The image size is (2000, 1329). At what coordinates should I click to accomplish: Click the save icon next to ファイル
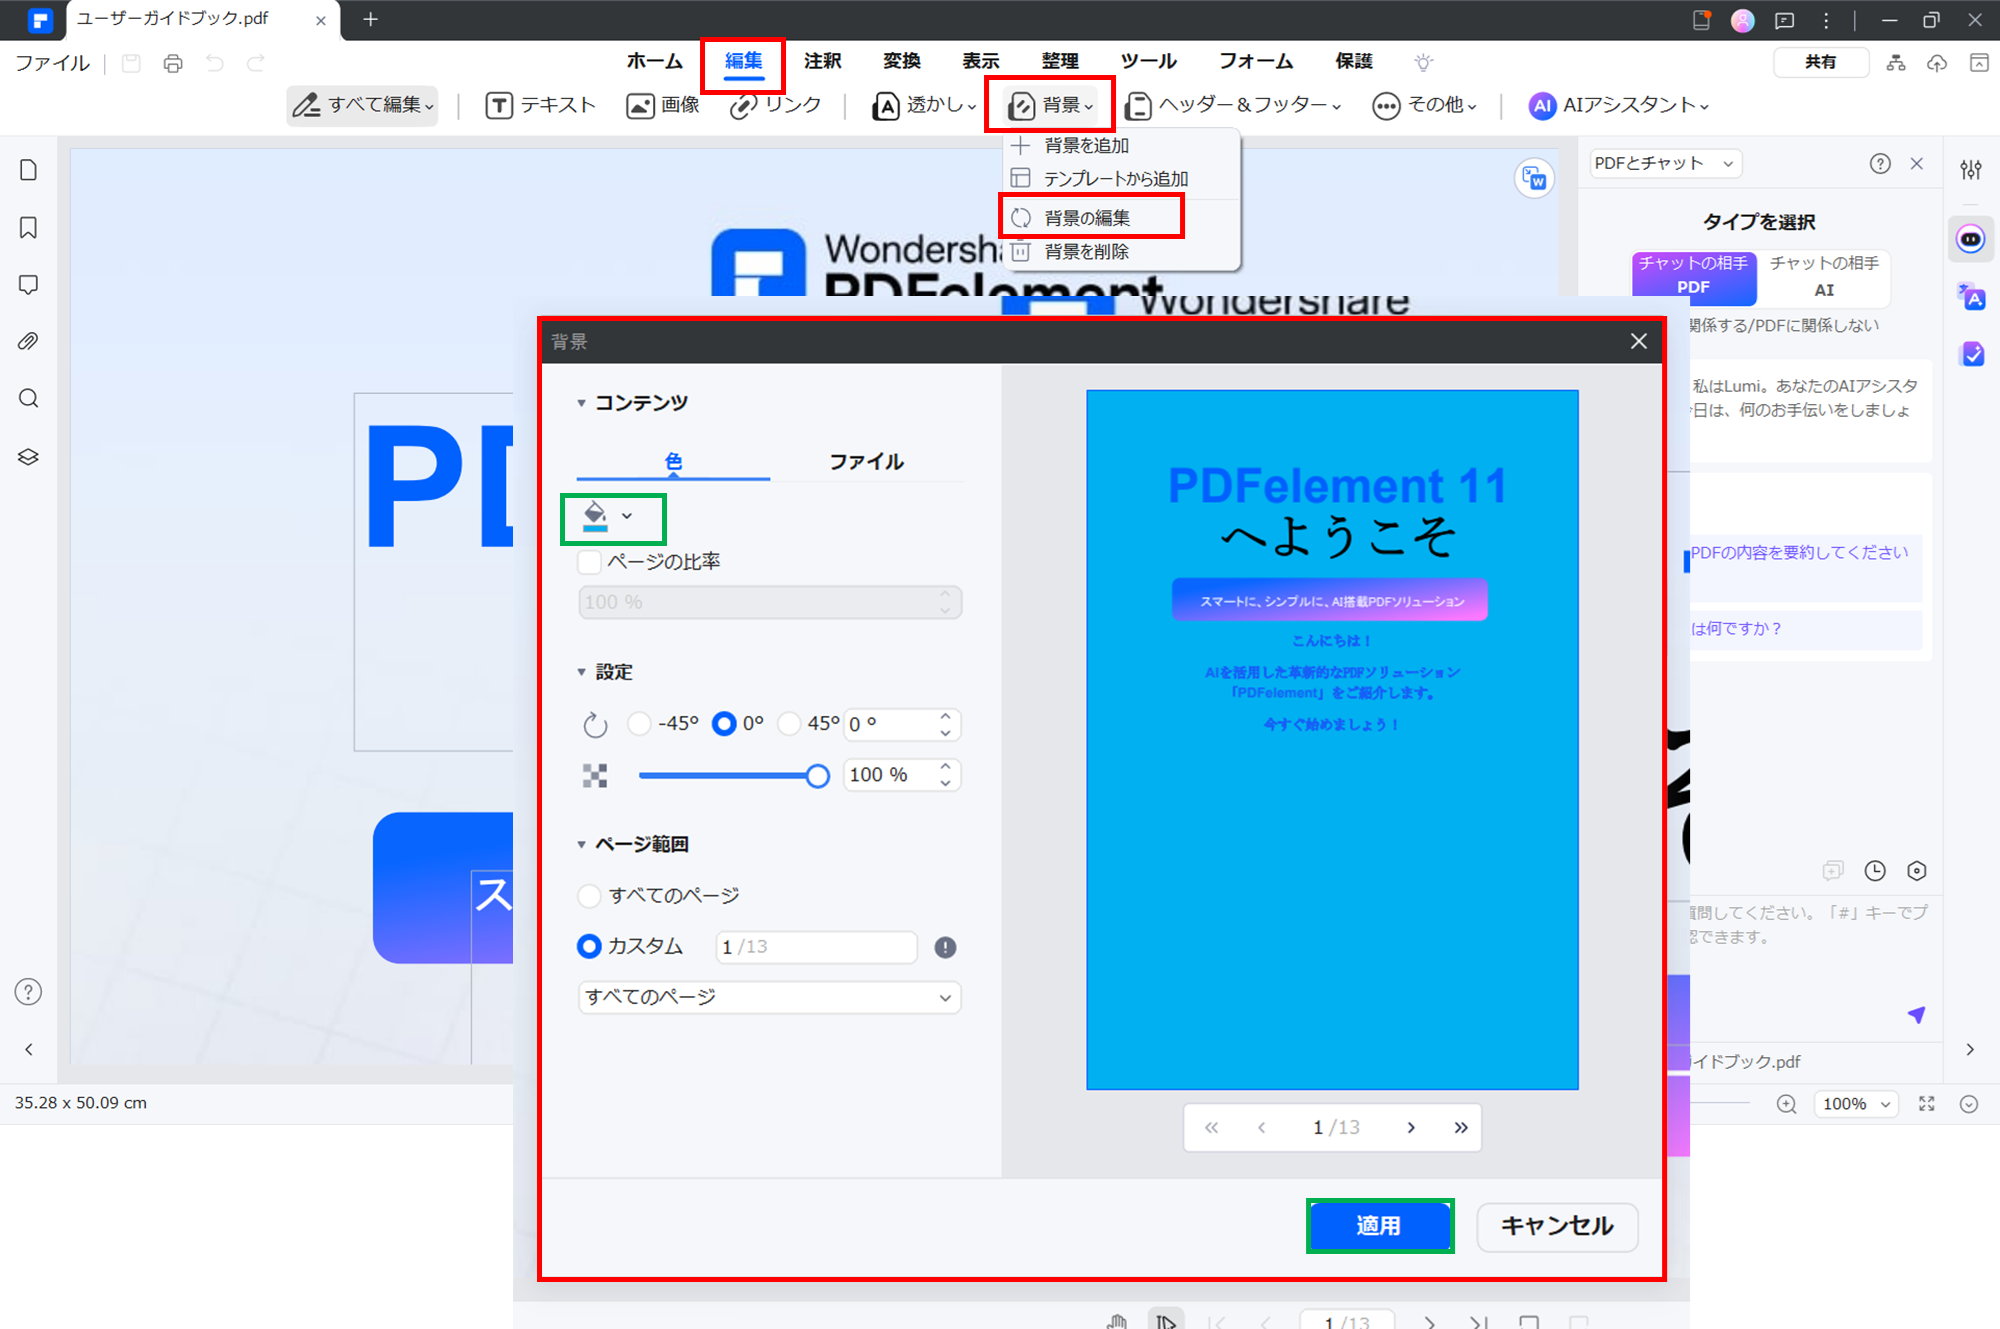pyautogui.click(x=131, y=63)
